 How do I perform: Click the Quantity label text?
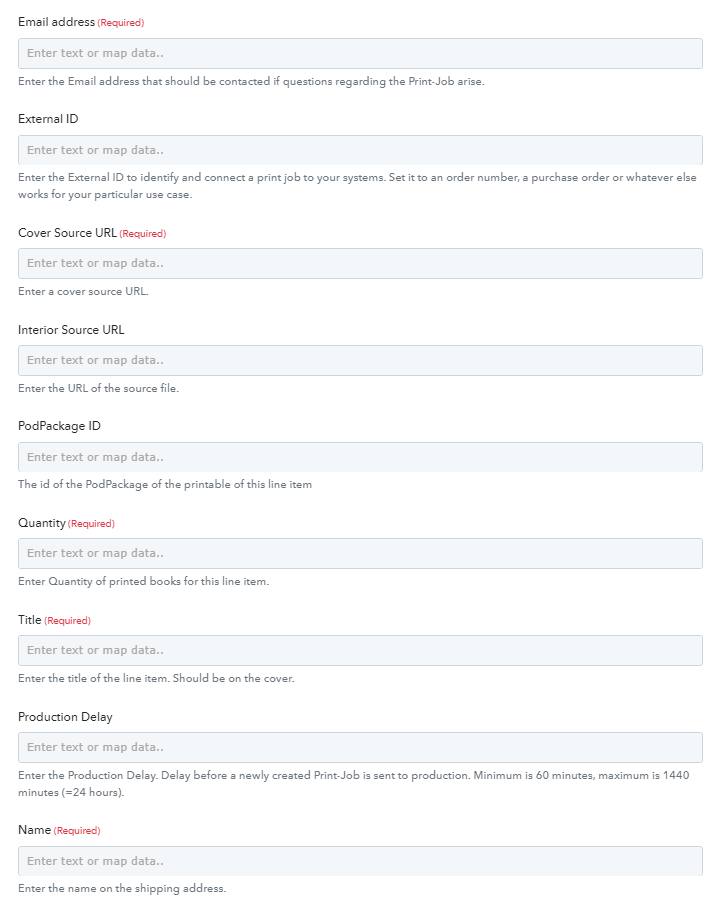(42, 523)
